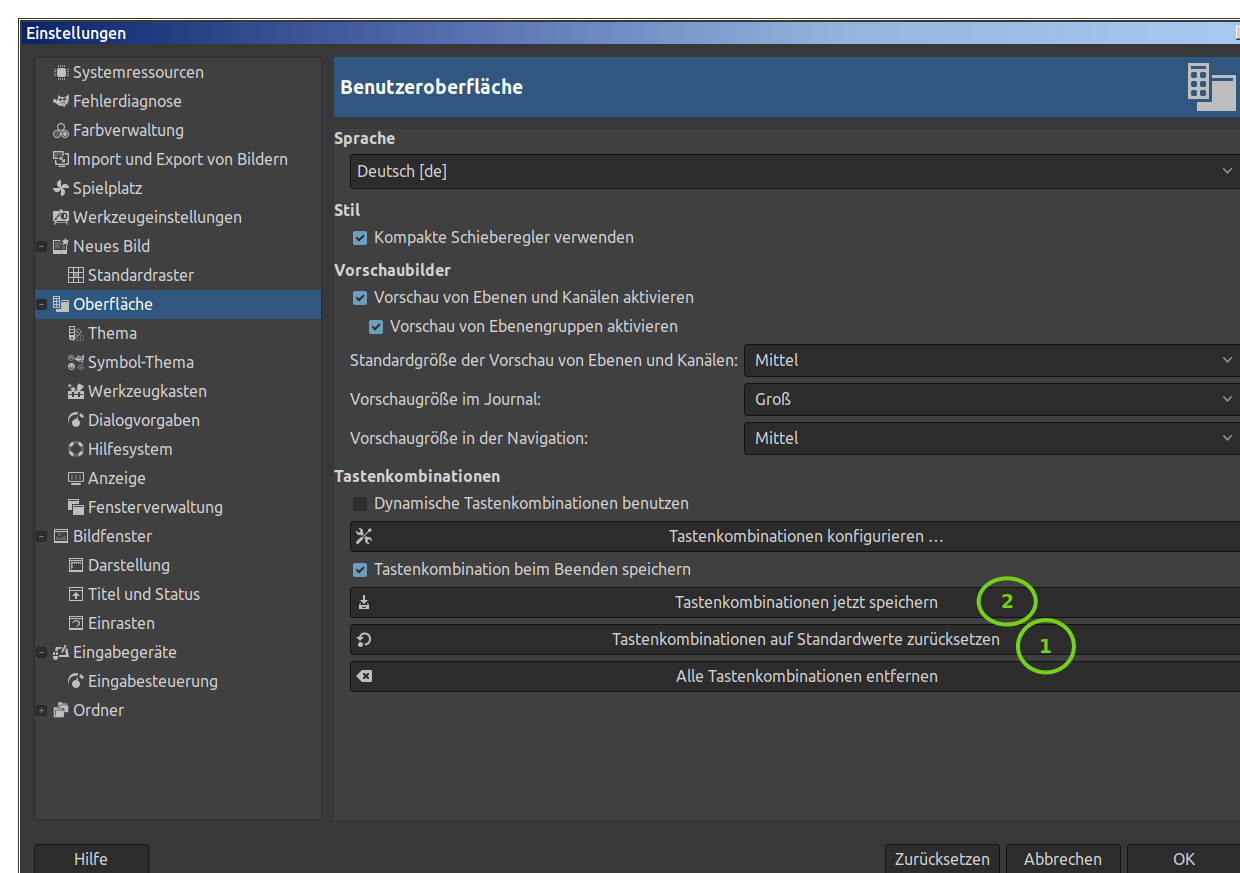1240x873 pixels.
Task: Click the Eingabegeräte icon
Action: pos(61,653)
